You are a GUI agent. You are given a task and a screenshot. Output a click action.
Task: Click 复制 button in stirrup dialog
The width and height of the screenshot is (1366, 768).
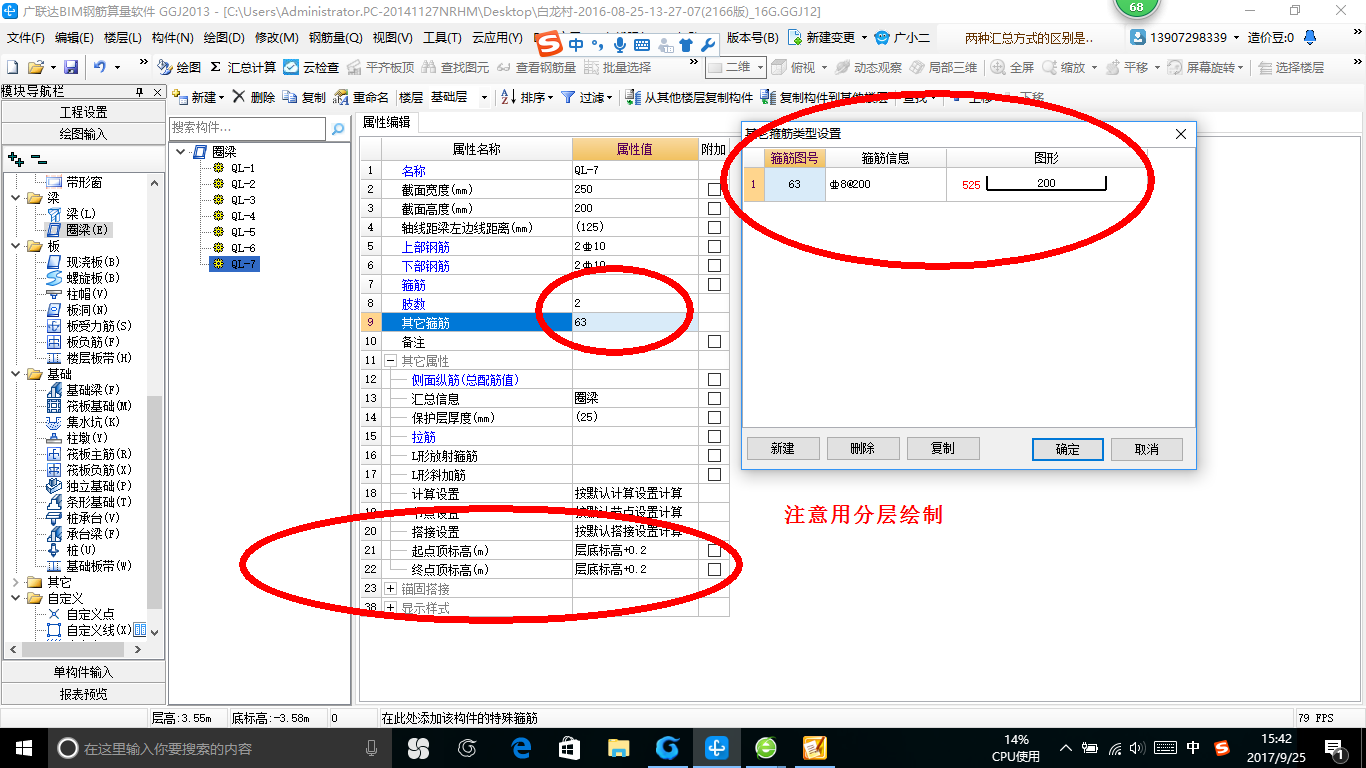943,449
